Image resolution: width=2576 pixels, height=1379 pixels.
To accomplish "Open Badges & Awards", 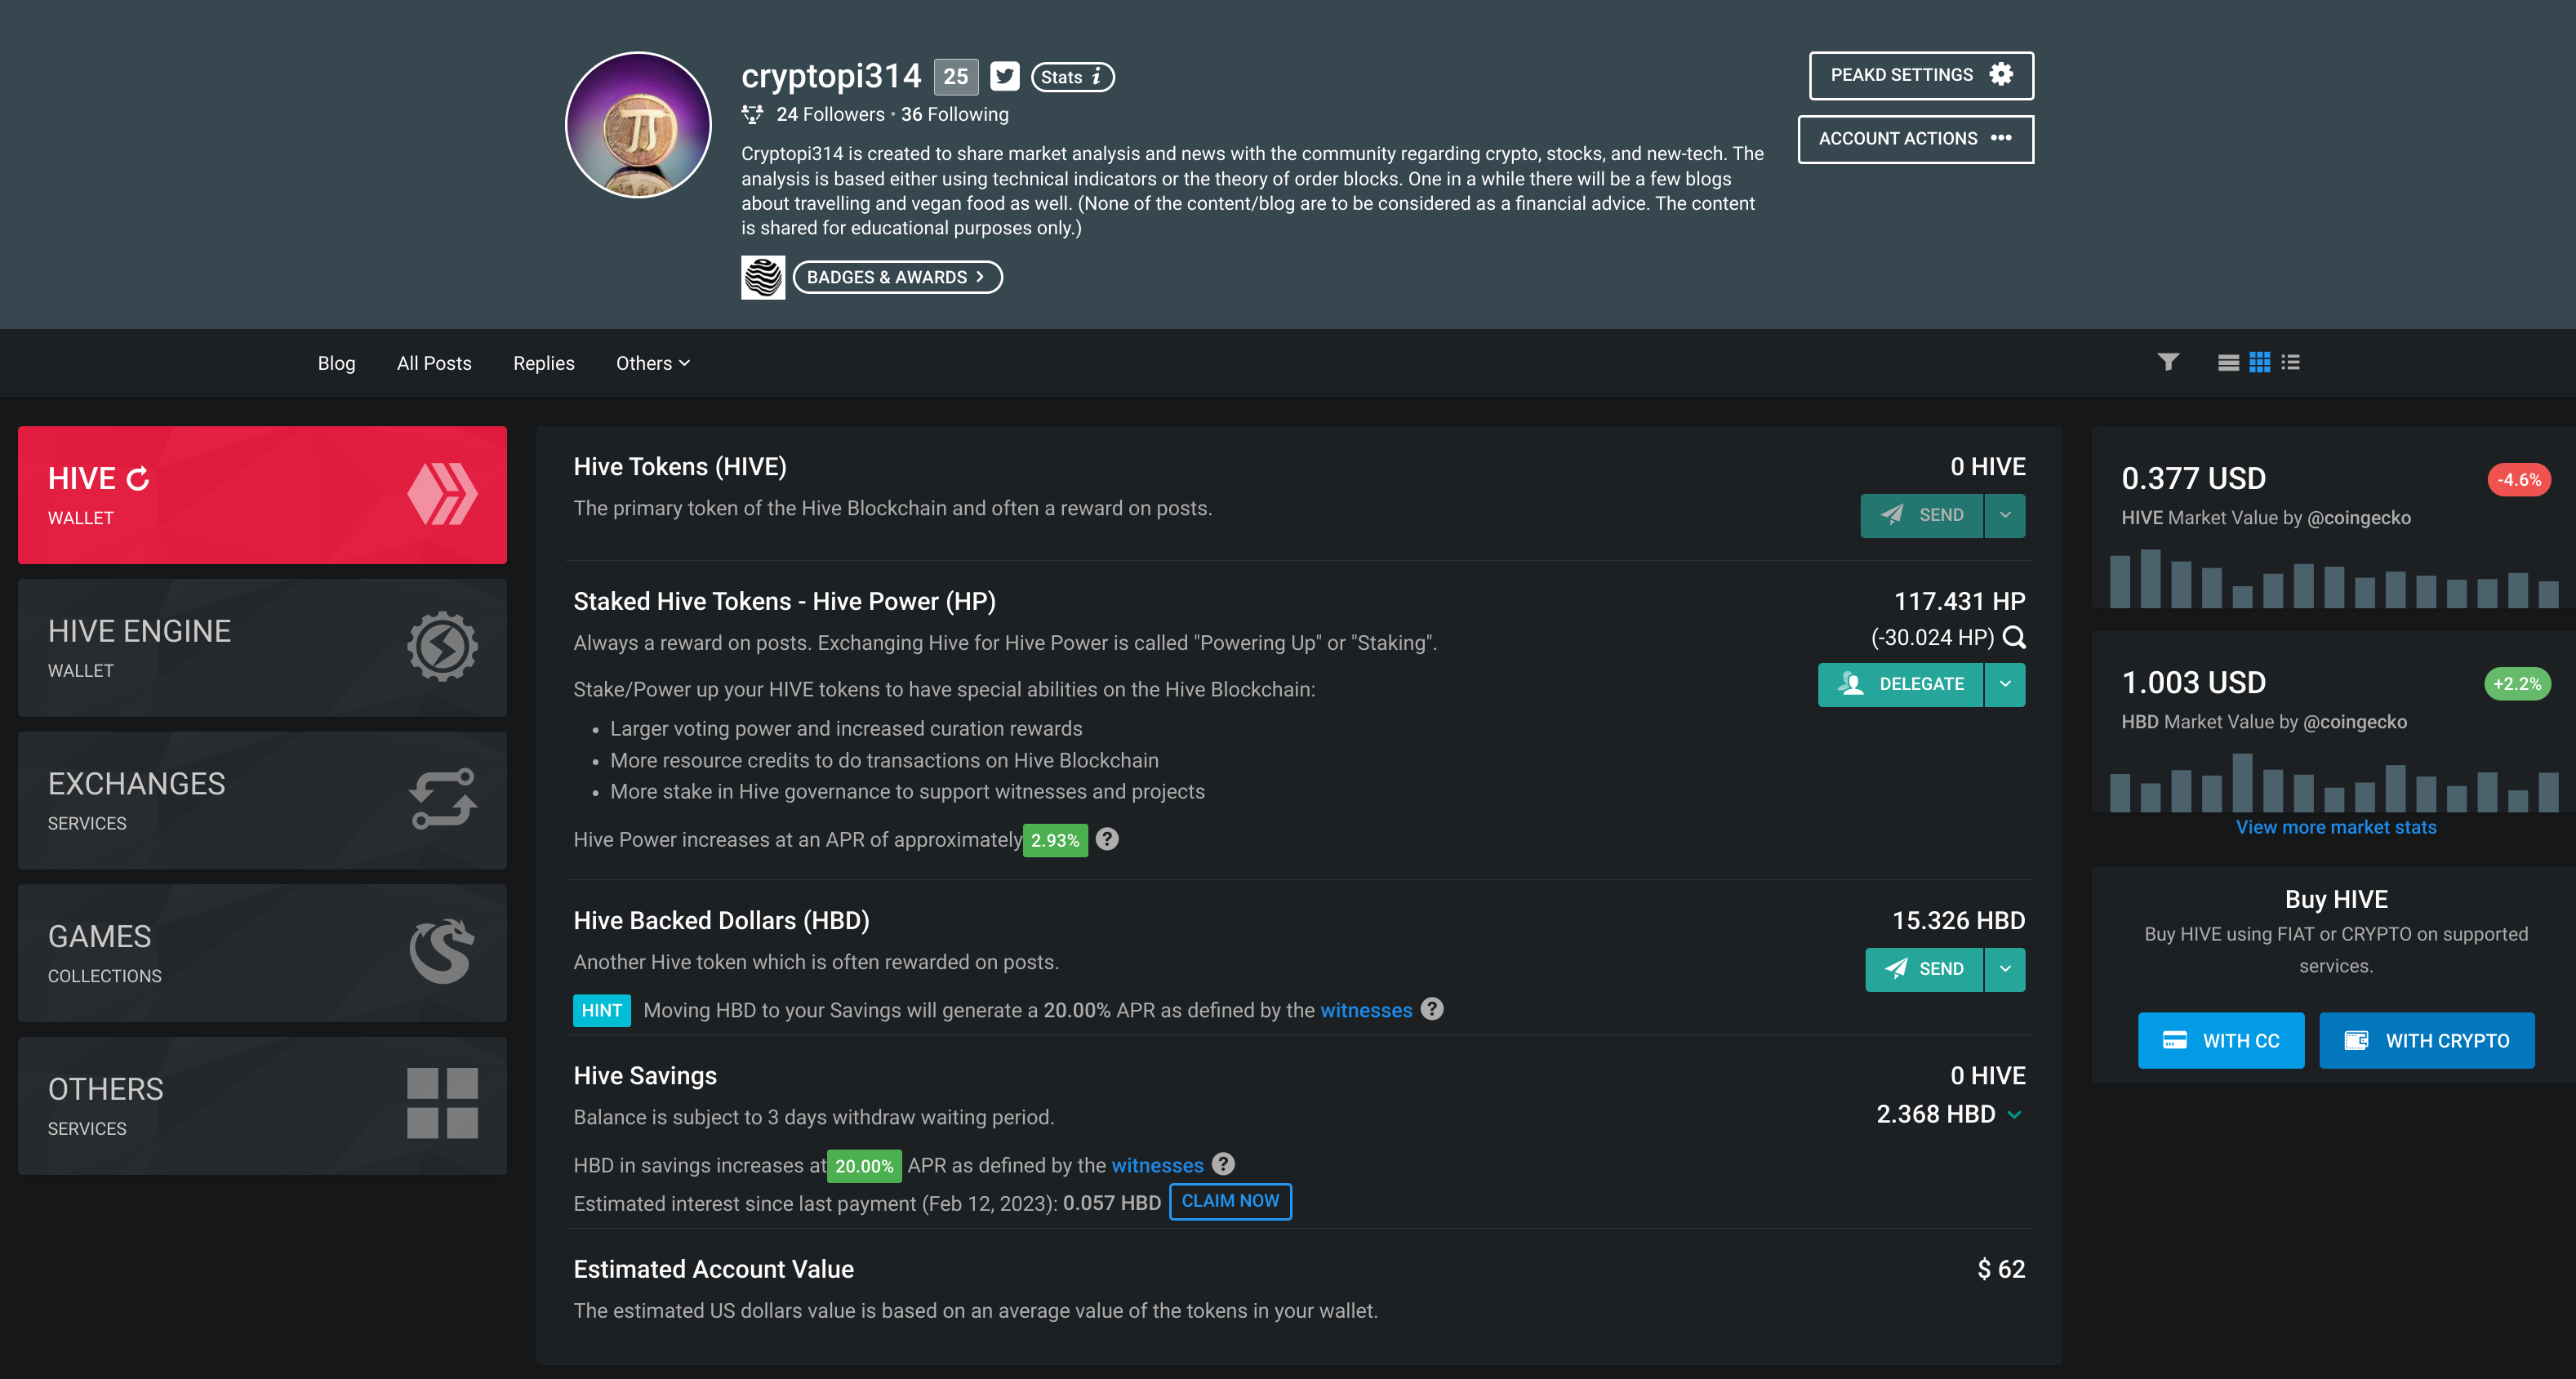I will click(x=897, y=277).
